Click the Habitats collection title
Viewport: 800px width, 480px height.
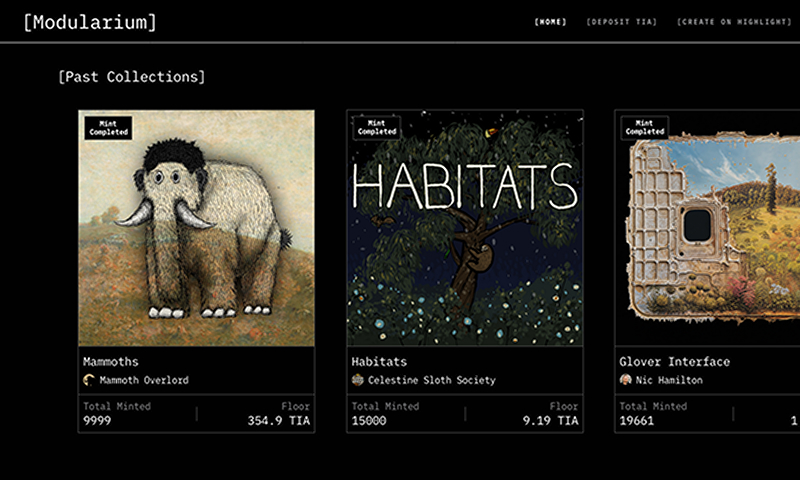[x=379, y=362]
